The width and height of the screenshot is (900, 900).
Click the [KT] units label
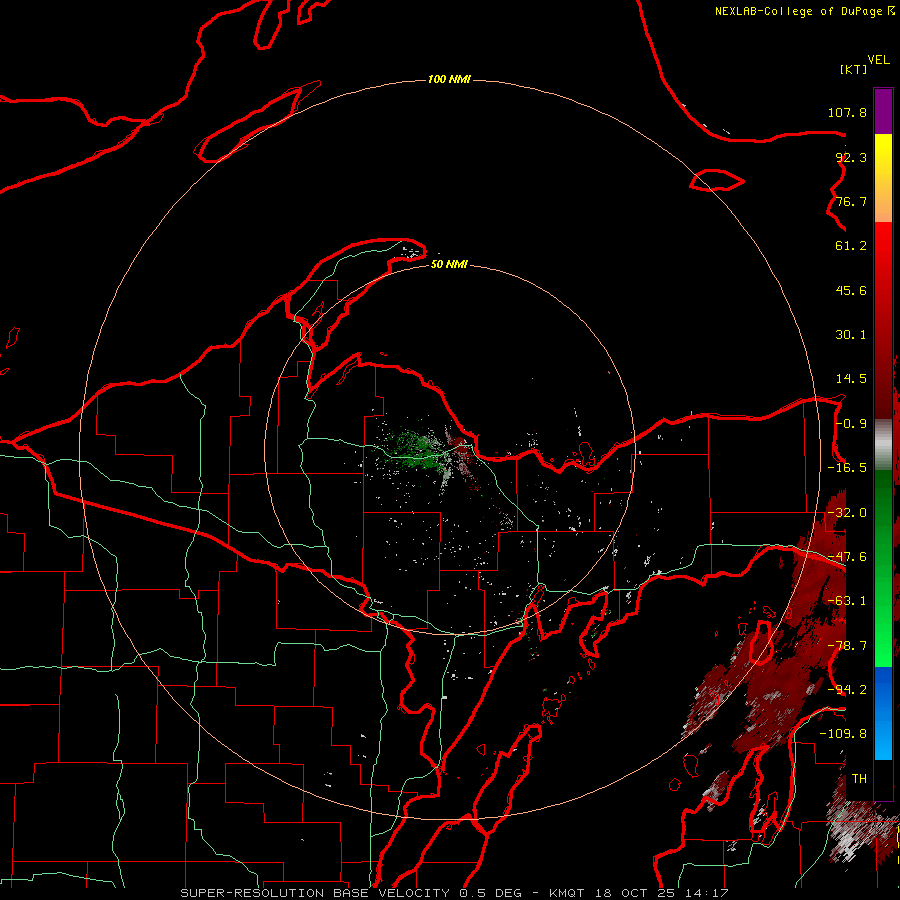click(x=854, y=69)
